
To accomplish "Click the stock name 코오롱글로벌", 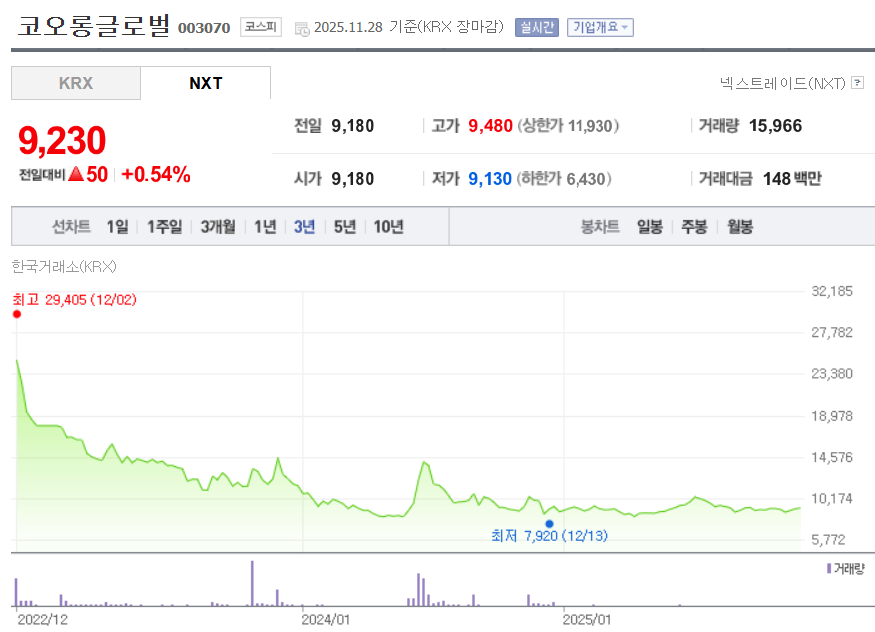I will 93,26.
